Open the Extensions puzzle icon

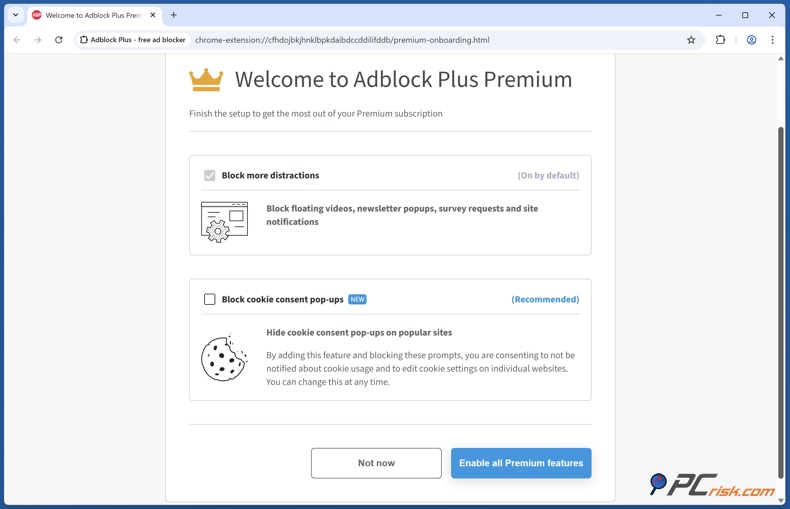coord(720,40)
